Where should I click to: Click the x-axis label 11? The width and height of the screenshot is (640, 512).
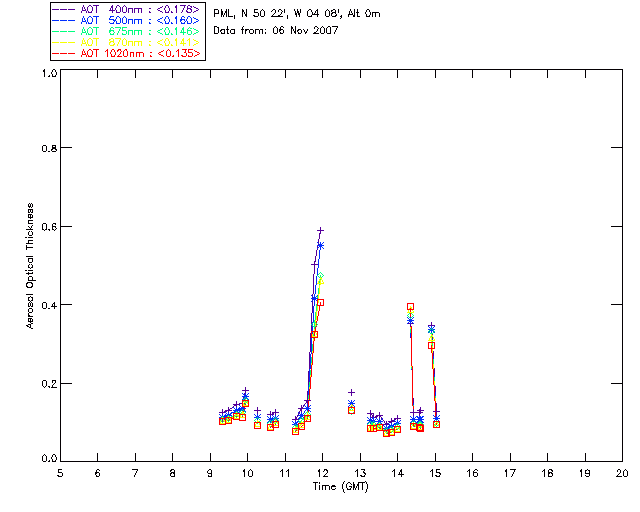click(x=285, y=473)
